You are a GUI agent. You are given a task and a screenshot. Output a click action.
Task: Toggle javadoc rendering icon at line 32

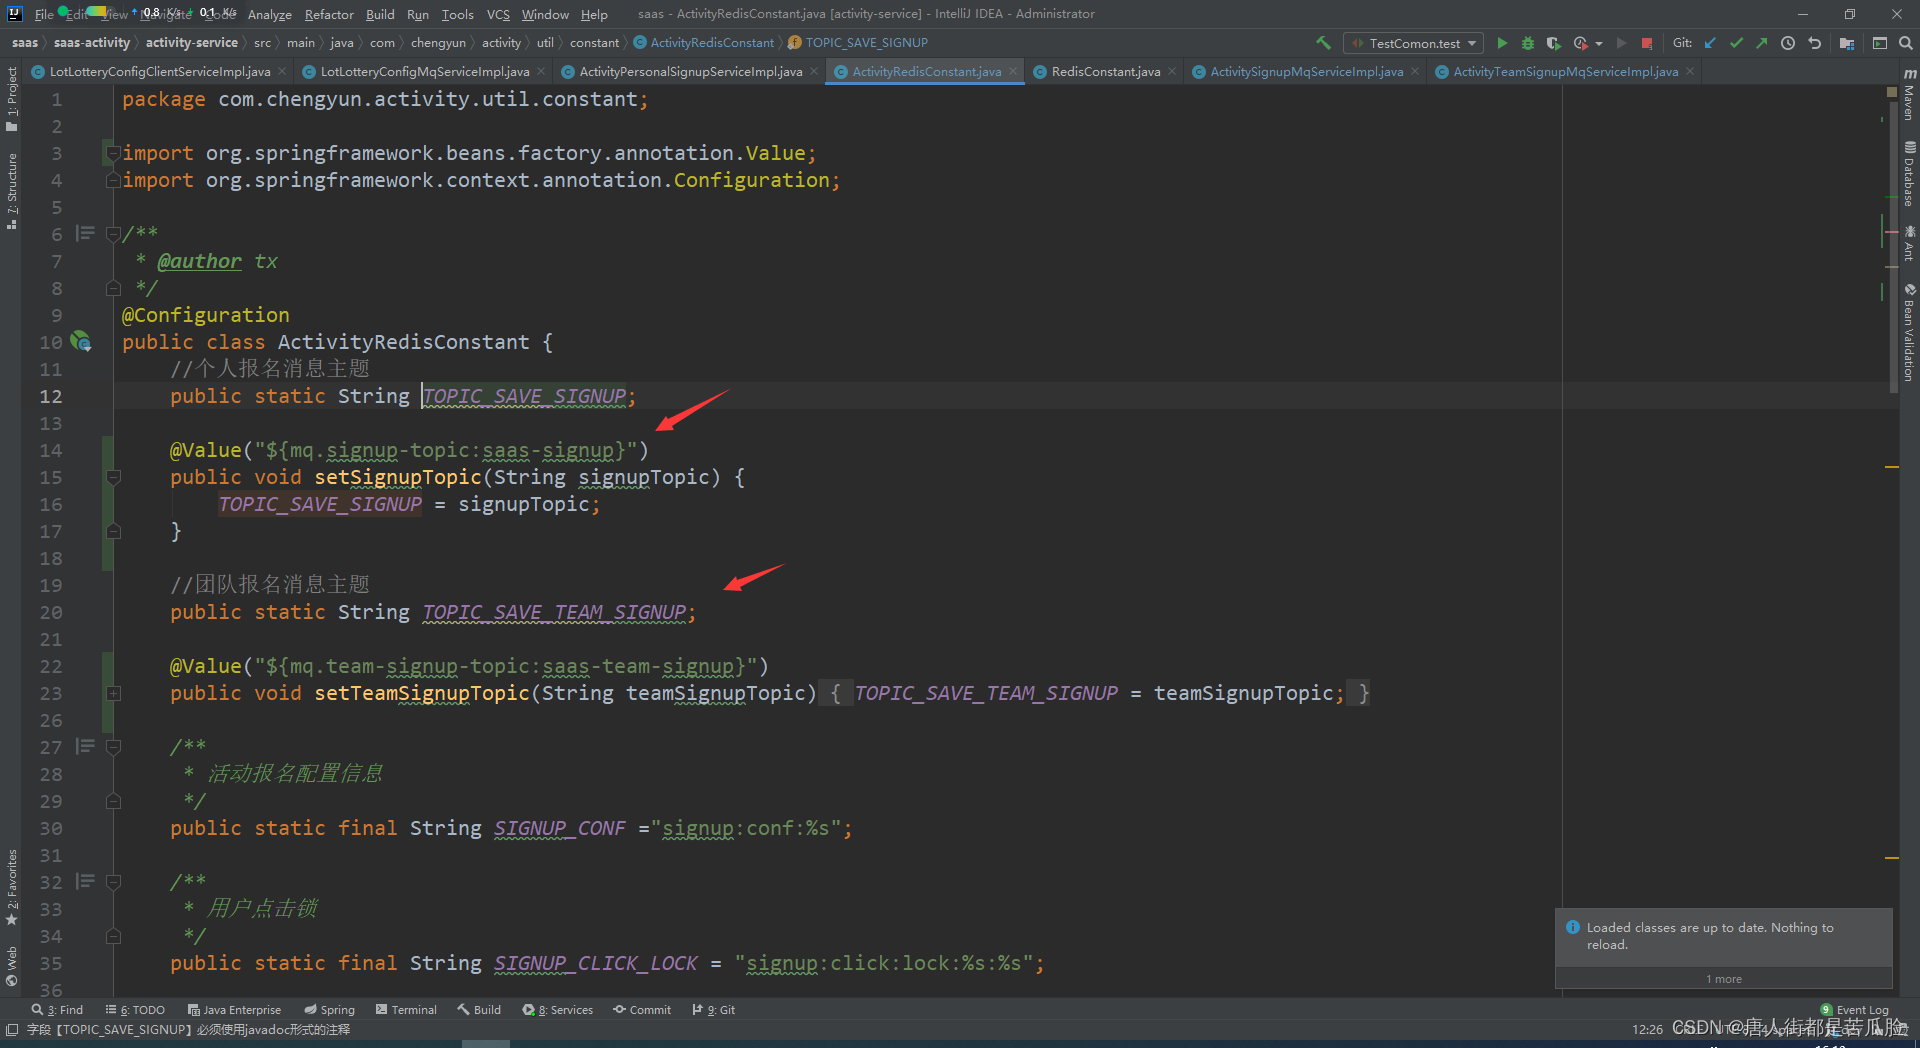[x=86, y=881]
